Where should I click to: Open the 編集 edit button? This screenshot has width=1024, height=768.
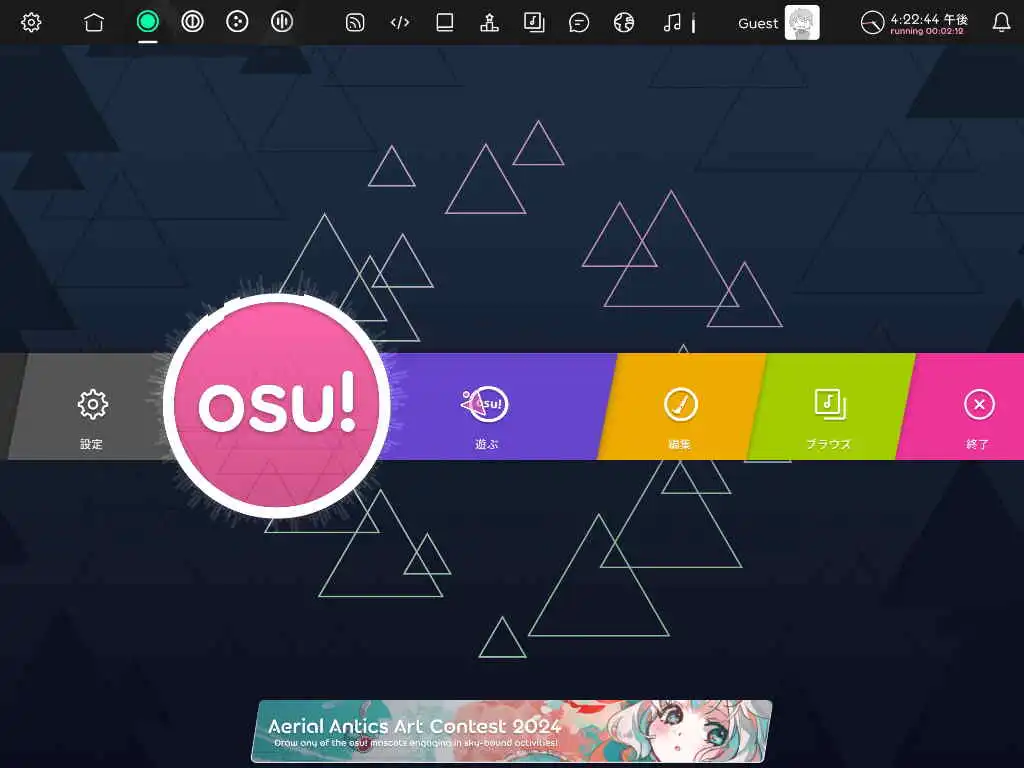[681, 406]
